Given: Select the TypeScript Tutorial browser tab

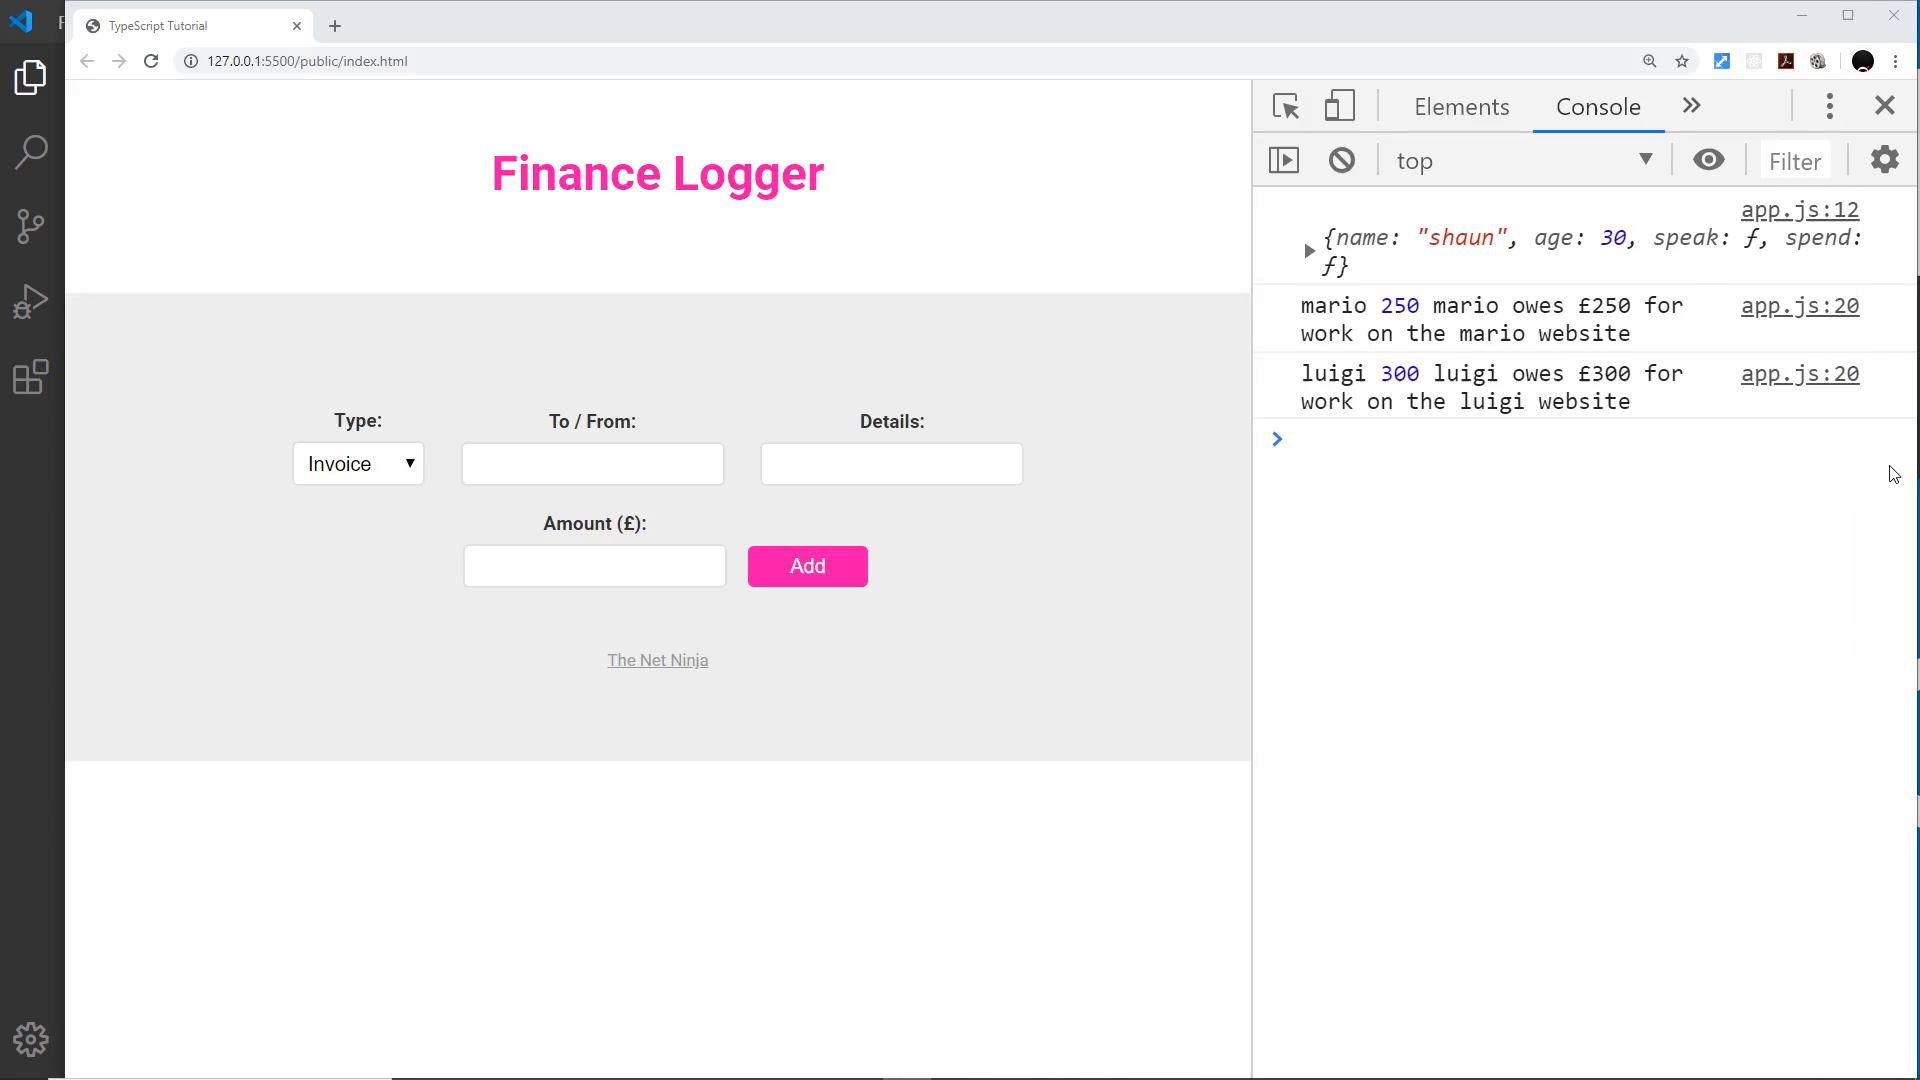Looking at the screenshot, I should 190,26.
